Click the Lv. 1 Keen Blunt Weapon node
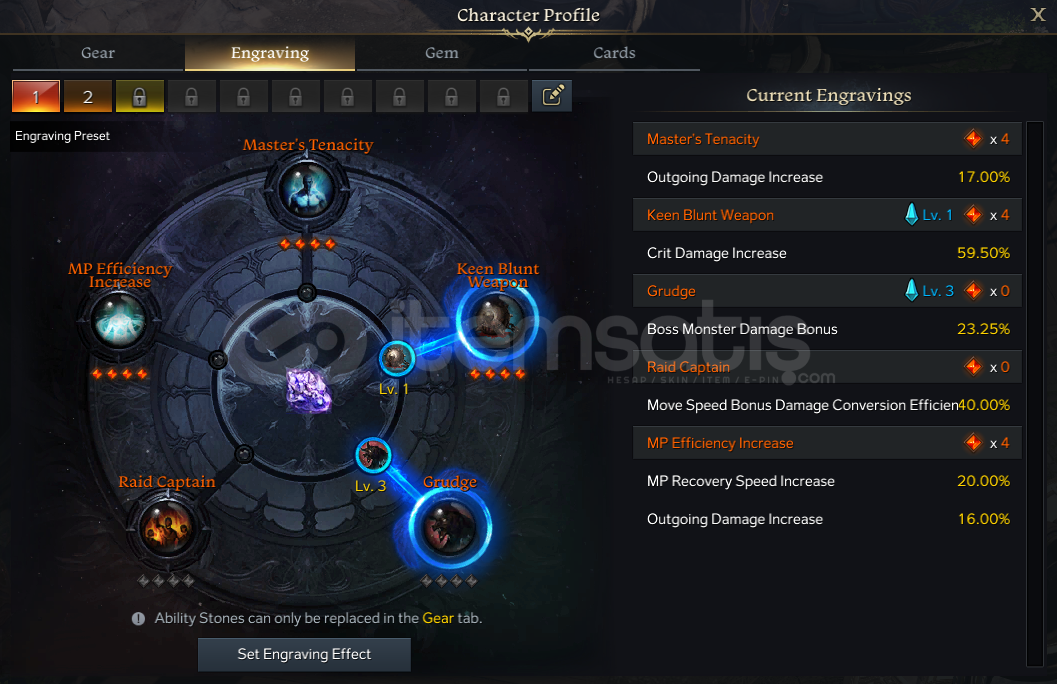The height and width of the screenshot is (684, 1057). coord(396,358)
